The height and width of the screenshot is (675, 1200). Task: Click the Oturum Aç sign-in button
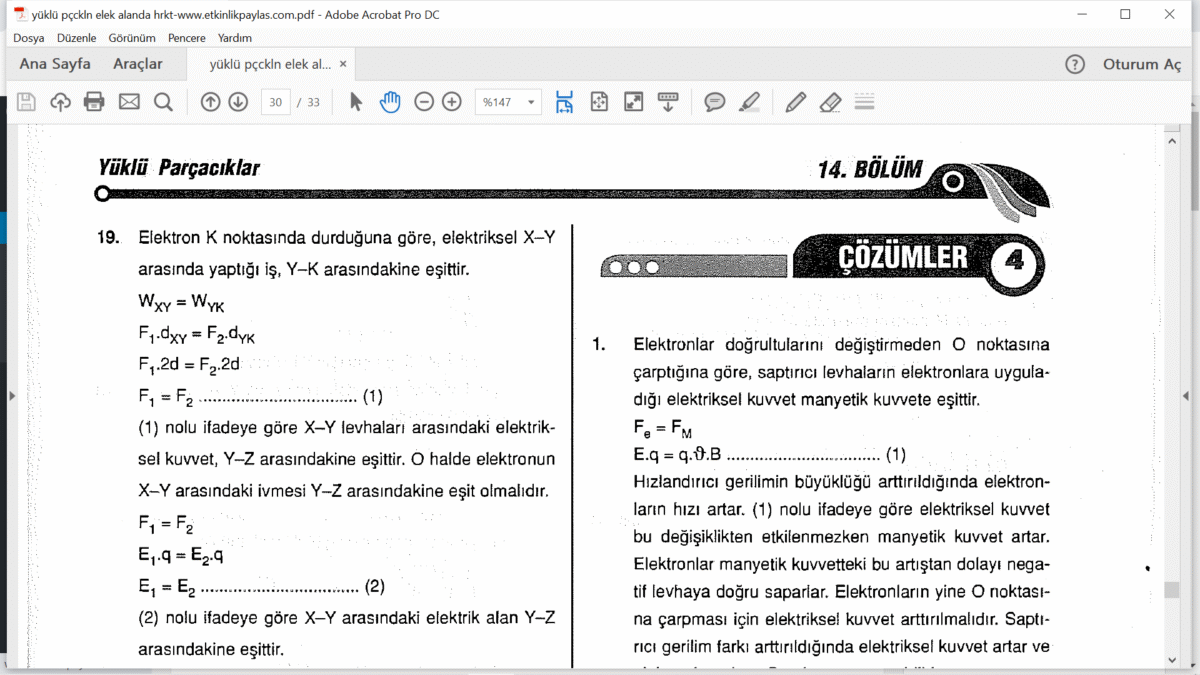point(1142,64)
